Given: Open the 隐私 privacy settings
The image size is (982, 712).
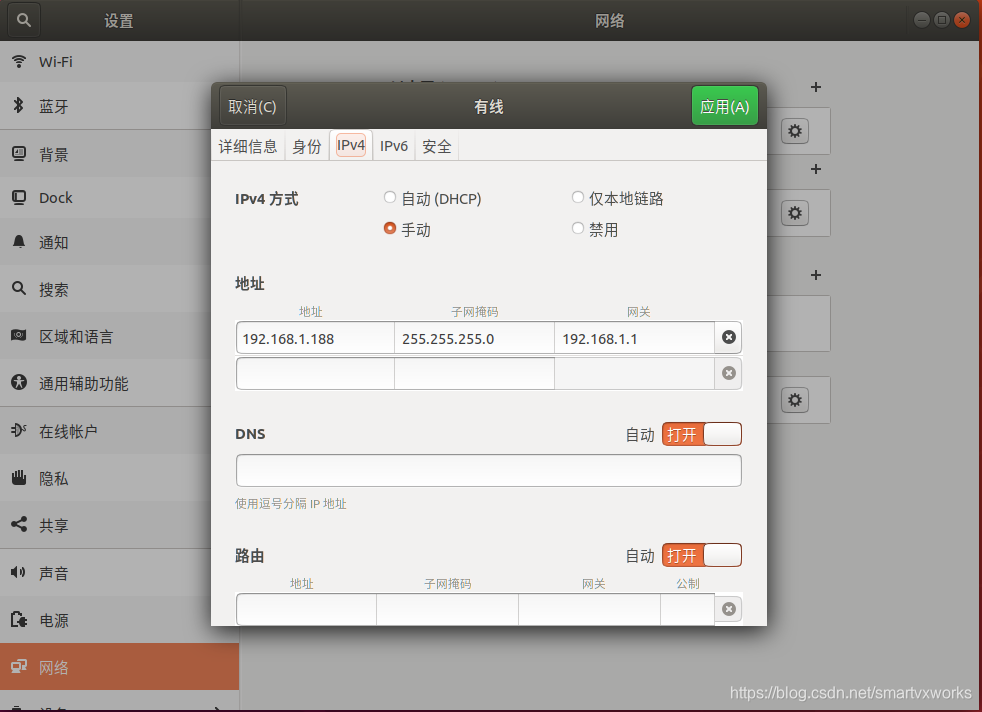Looking at the screenshot, I should 54,478.
